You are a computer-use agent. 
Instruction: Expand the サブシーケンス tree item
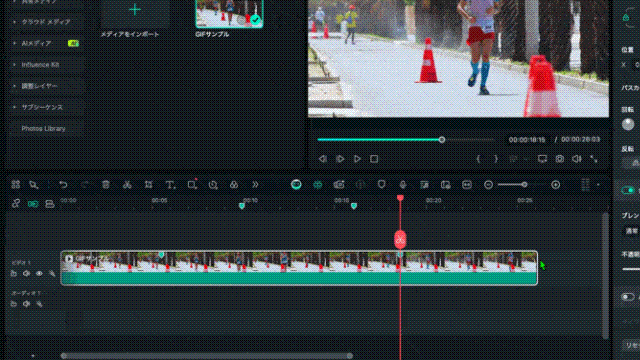point(15,107)
